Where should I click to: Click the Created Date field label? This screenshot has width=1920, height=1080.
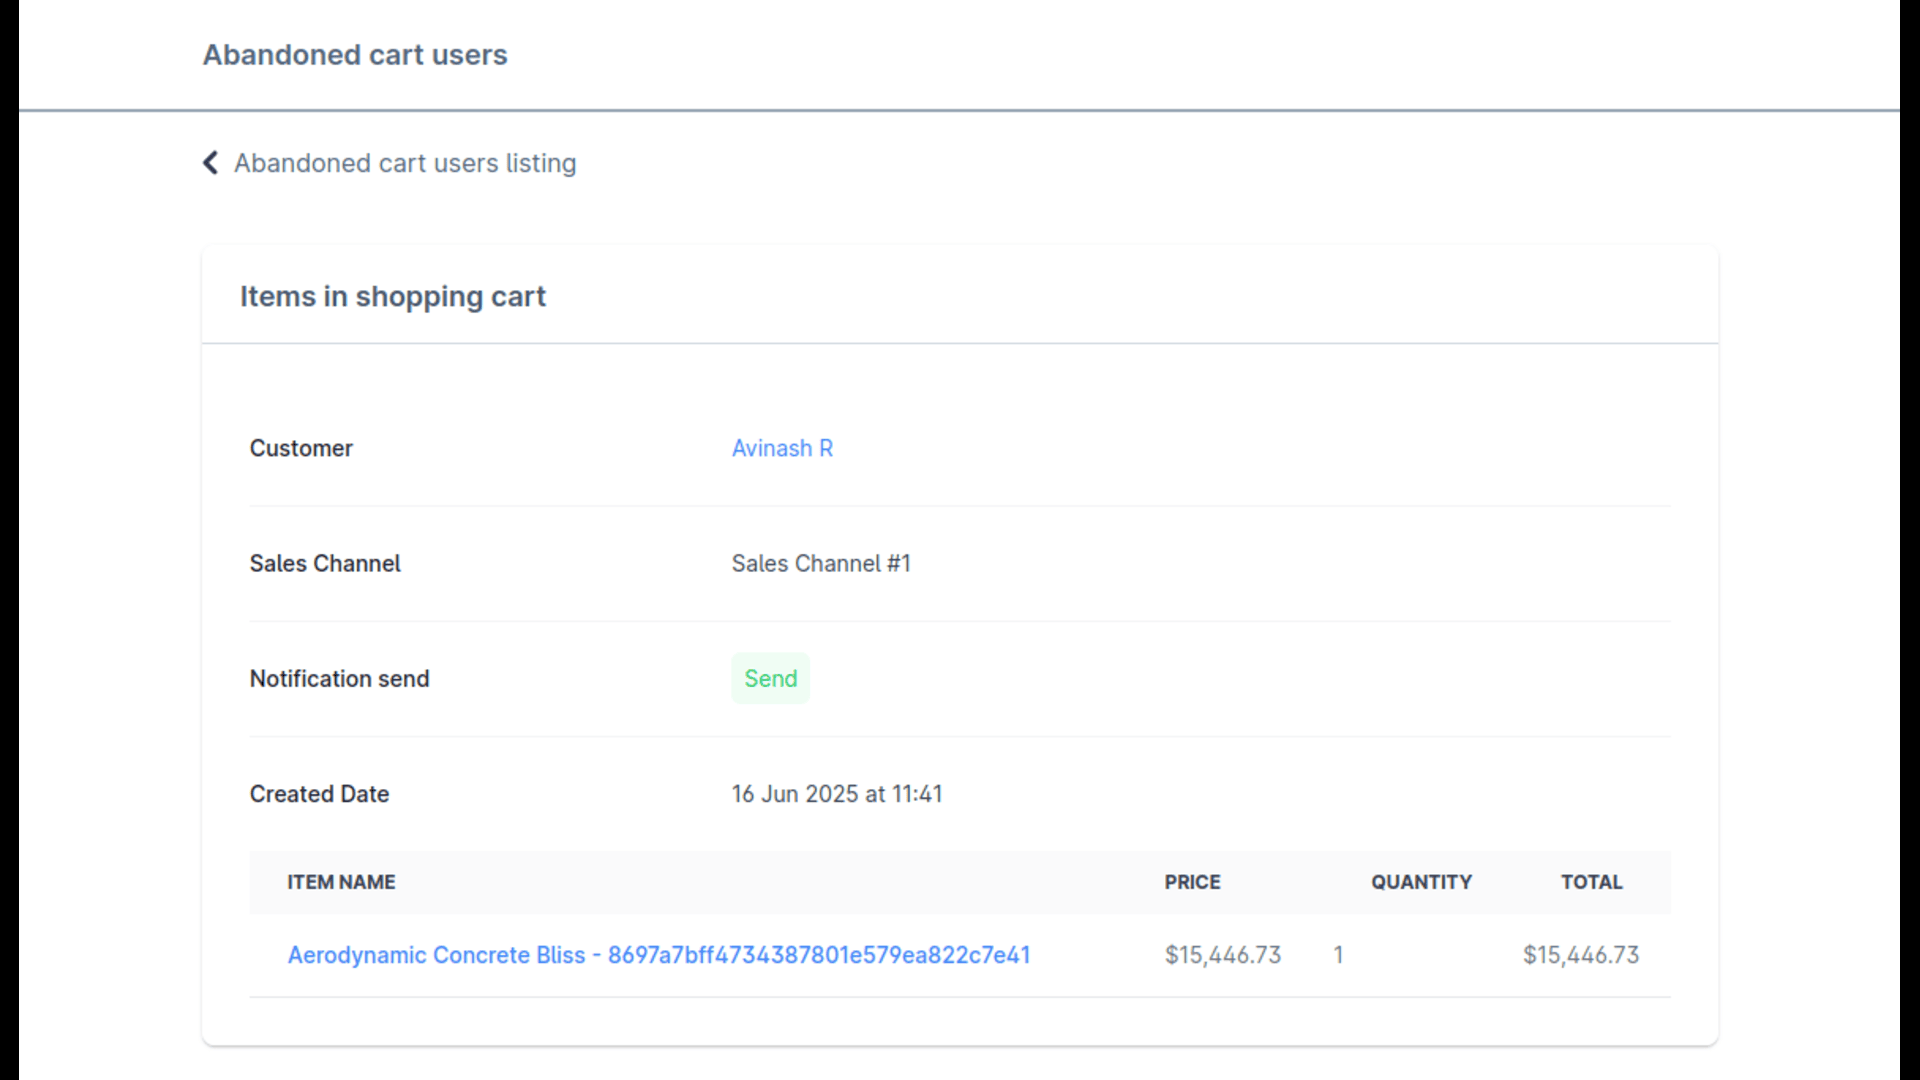(x=319, y=794)
